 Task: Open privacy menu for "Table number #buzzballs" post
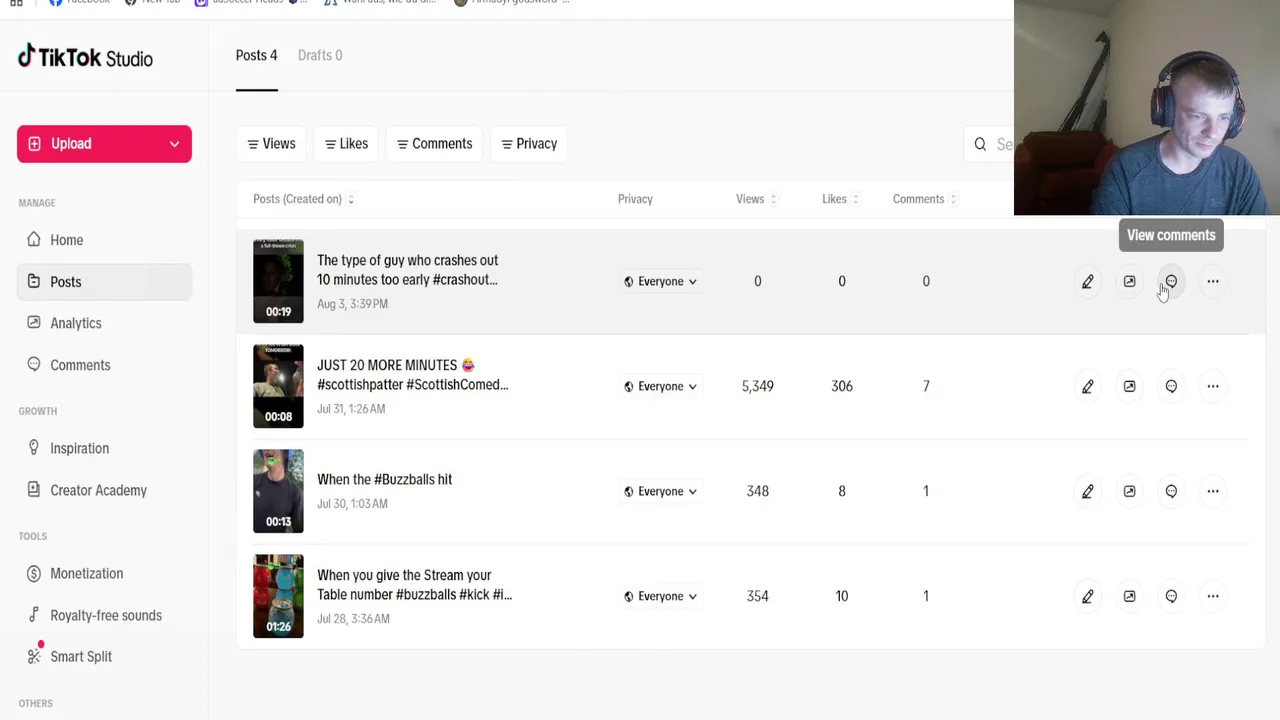(660, 596)
